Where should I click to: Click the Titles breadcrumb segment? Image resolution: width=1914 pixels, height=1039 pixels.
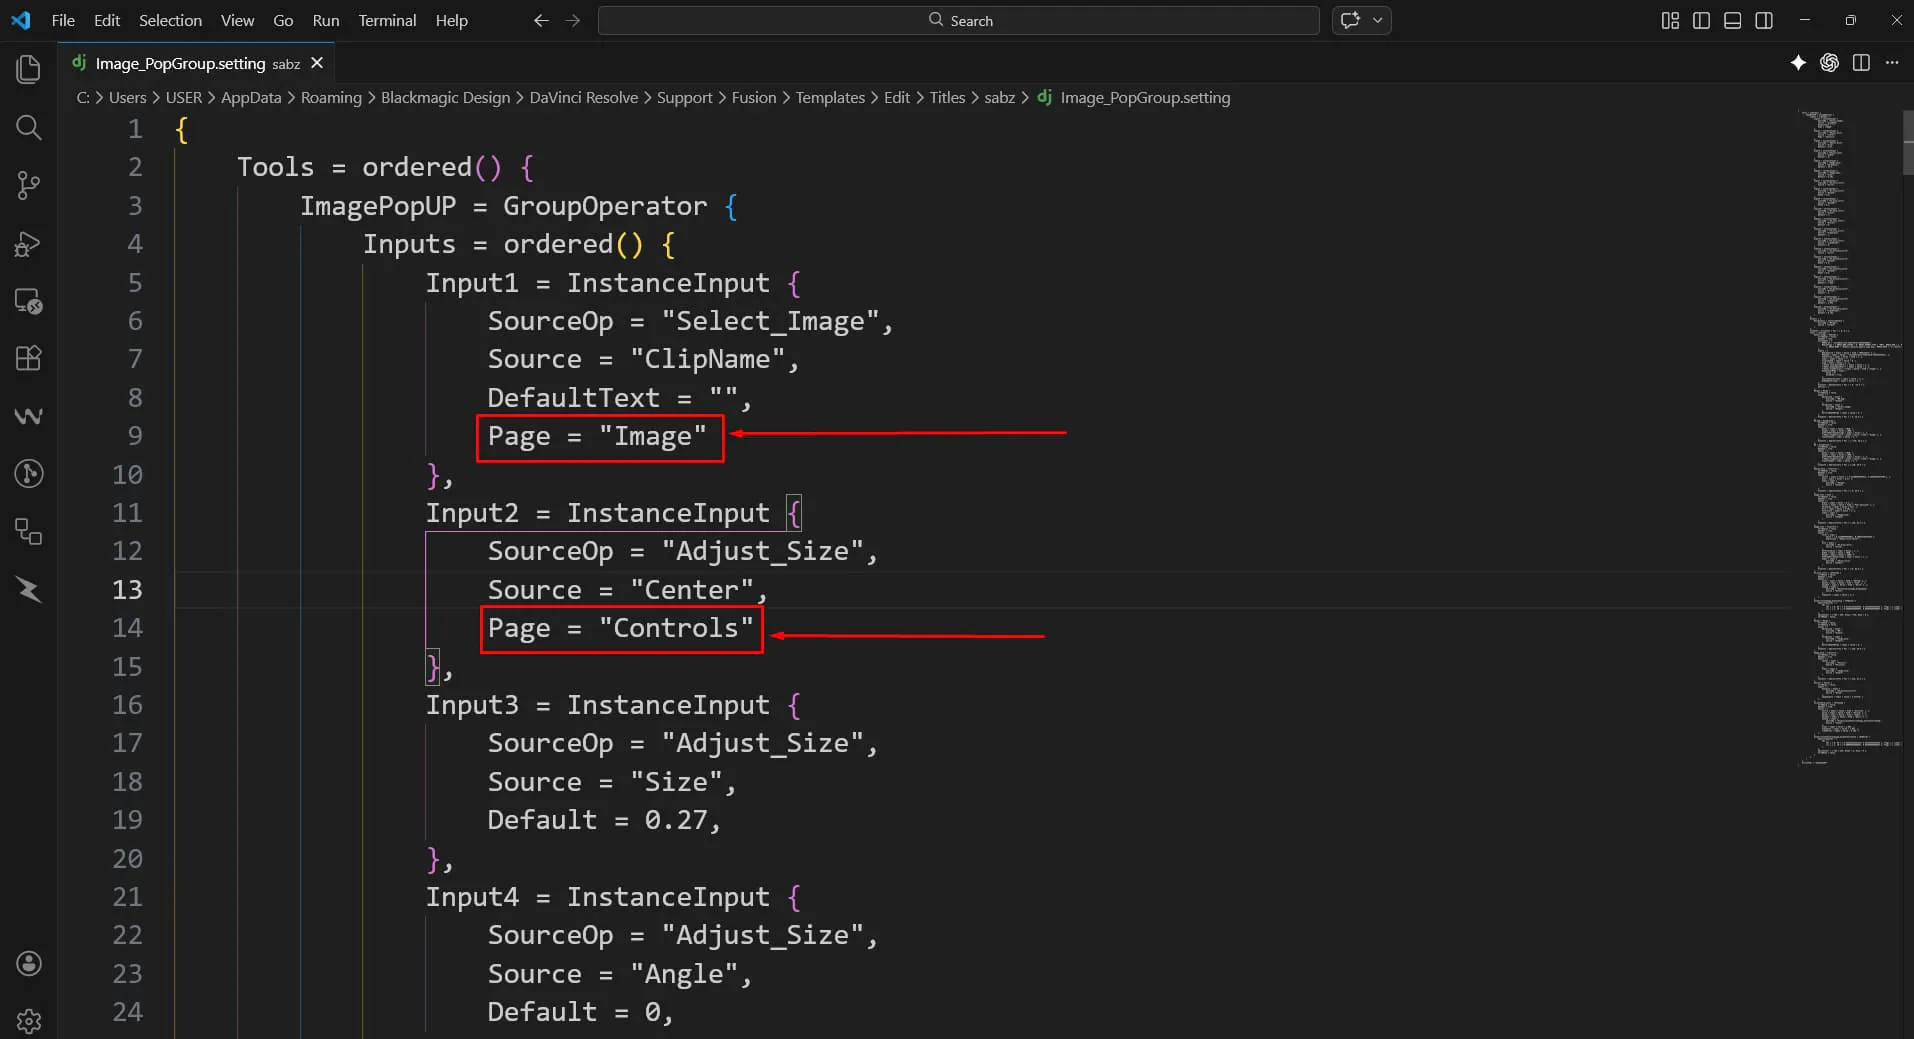[x=947, y=97]
